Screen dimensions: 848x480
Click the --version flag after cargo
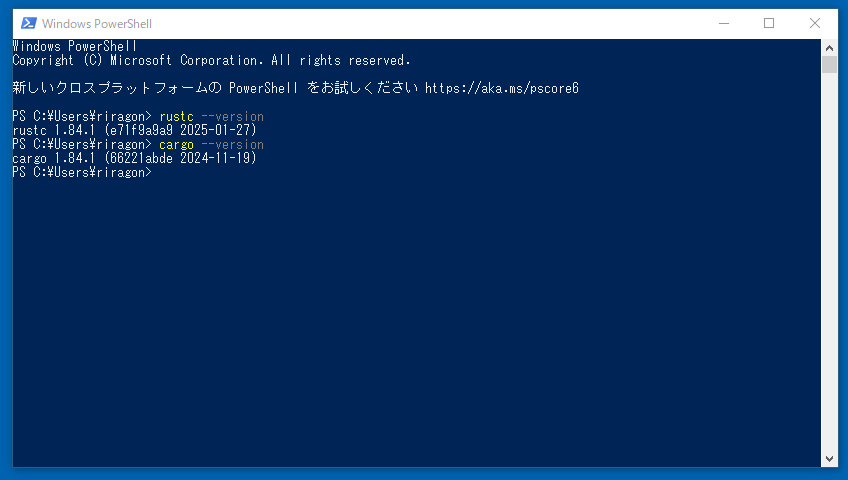[233, 144]
